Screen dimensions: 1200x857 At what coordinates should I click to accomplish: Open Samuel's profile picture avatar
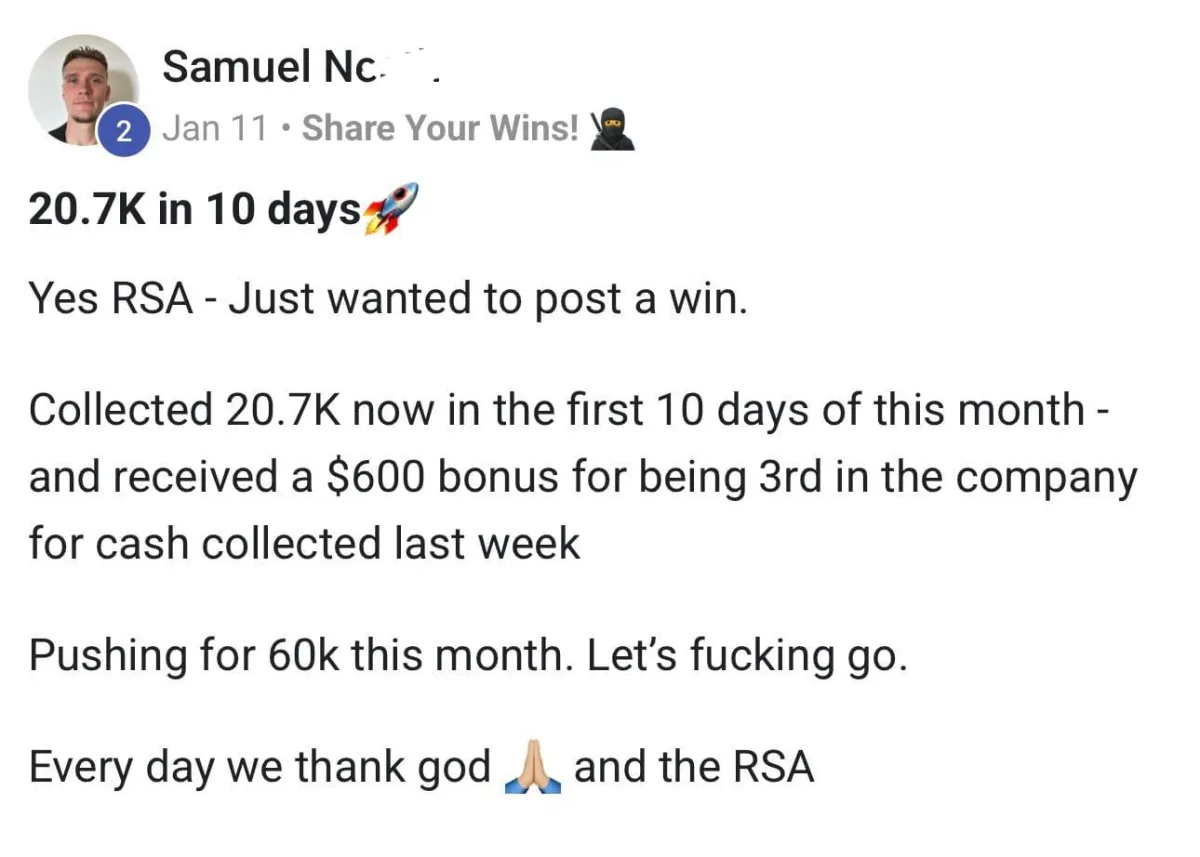(83, 89)
